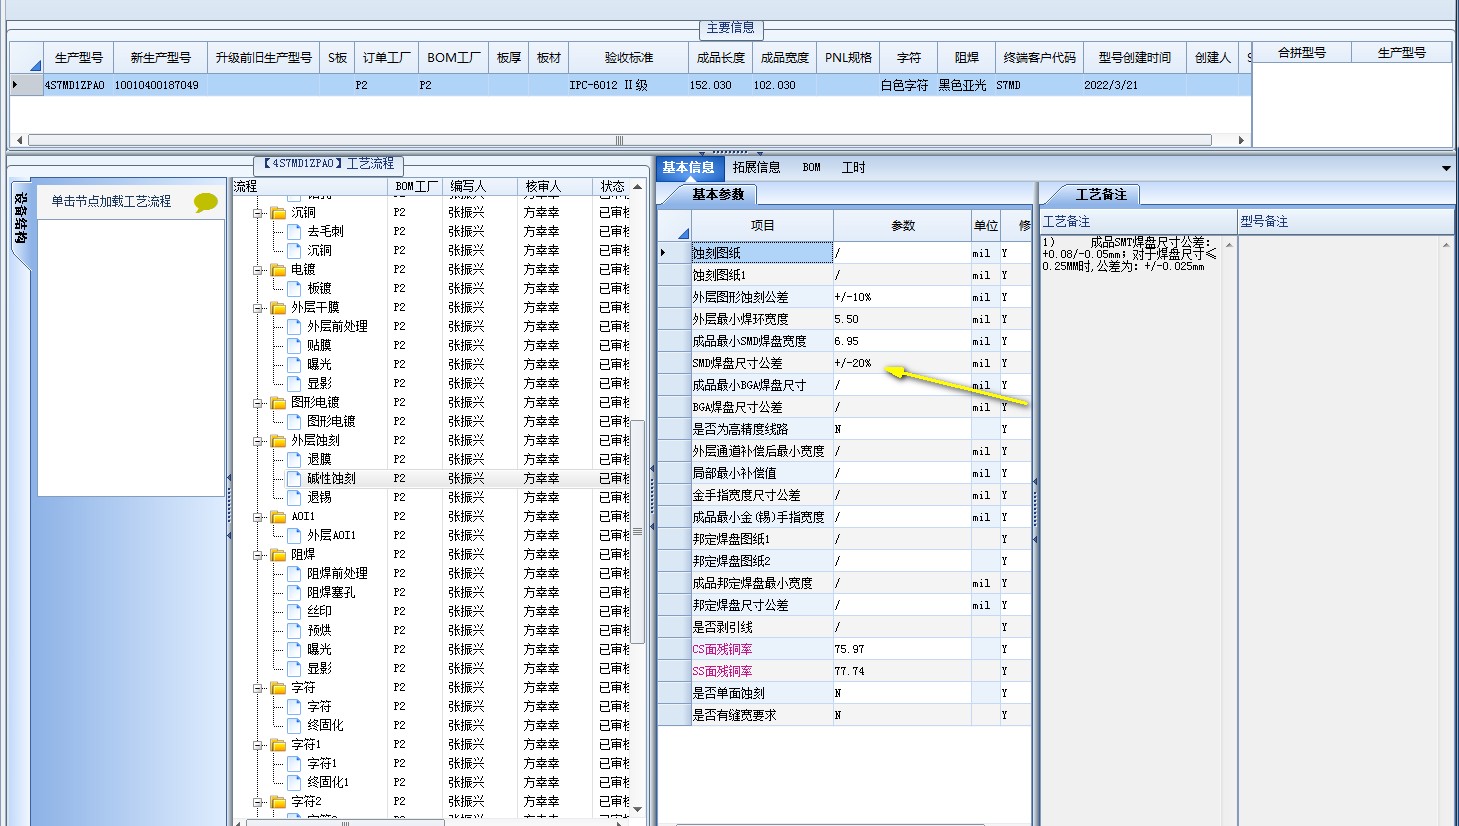The image size is (1459, 826).
Task: Click the yellow speech bubble icon
Action: [206, 202]
